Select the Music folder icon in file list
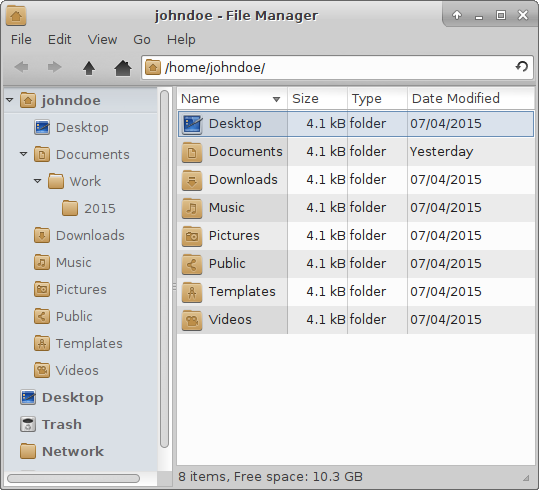 (x=192, y=208)
